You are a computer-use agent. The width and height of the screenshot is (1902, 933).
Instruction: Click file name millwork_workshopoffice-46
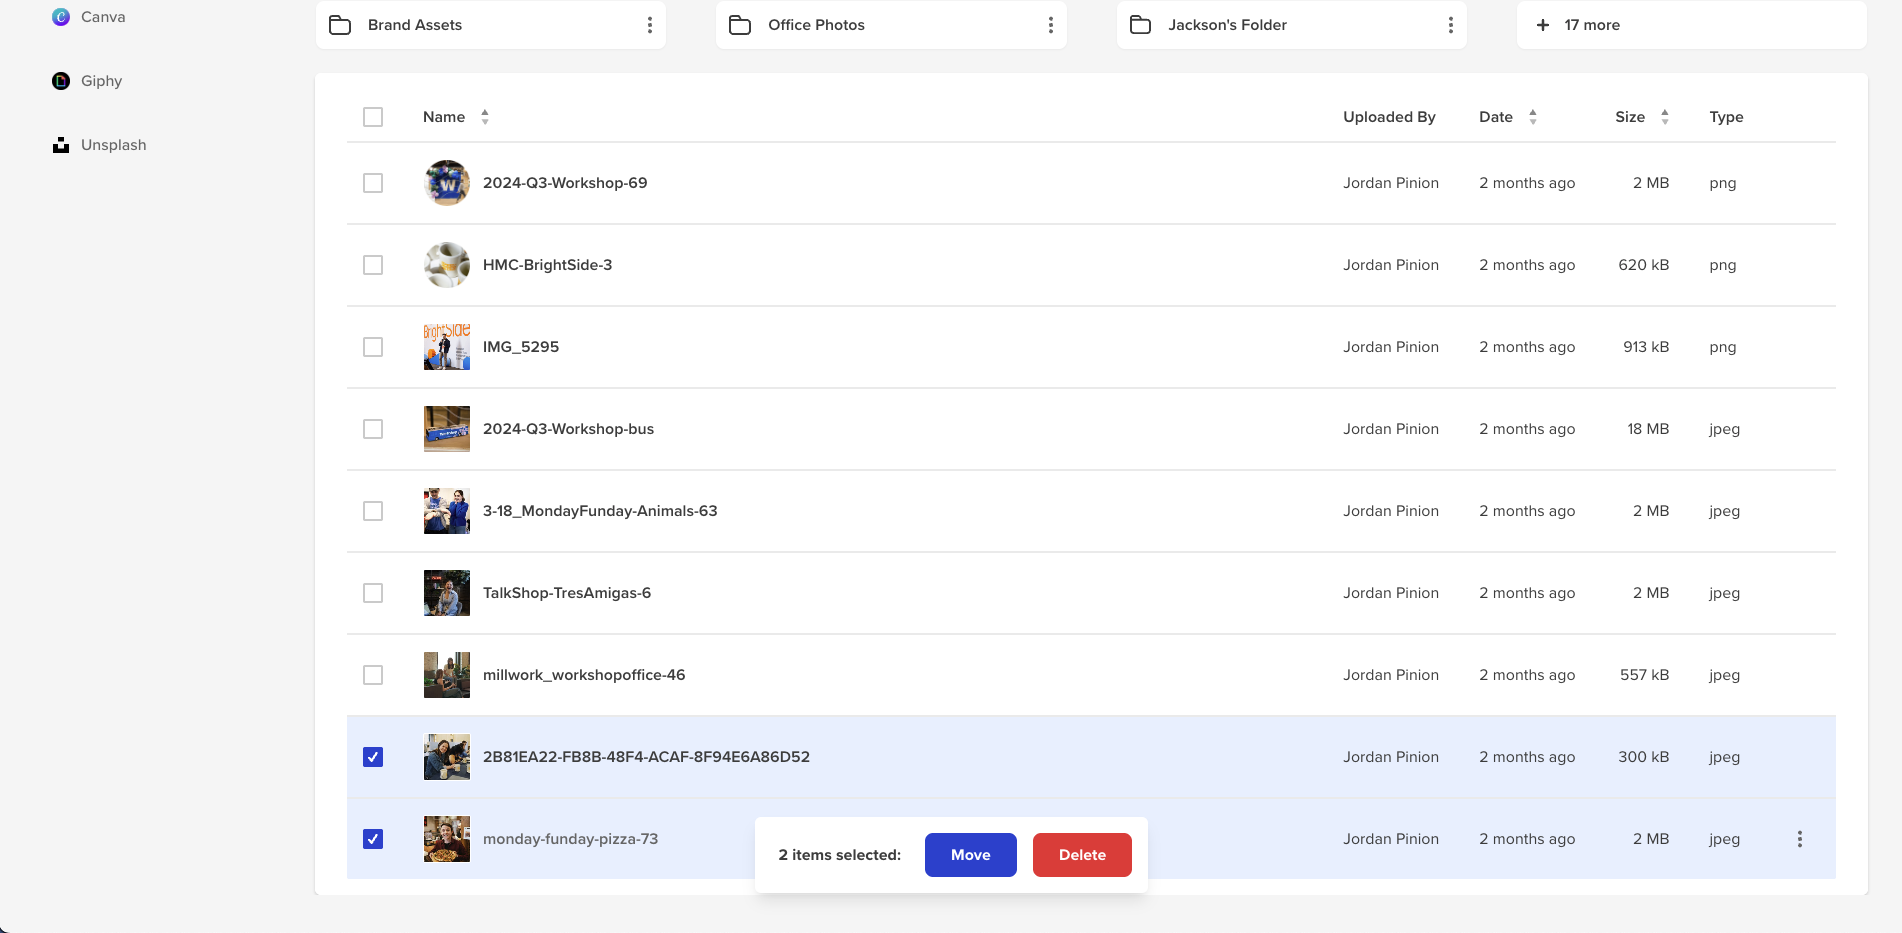coord(584,675)
